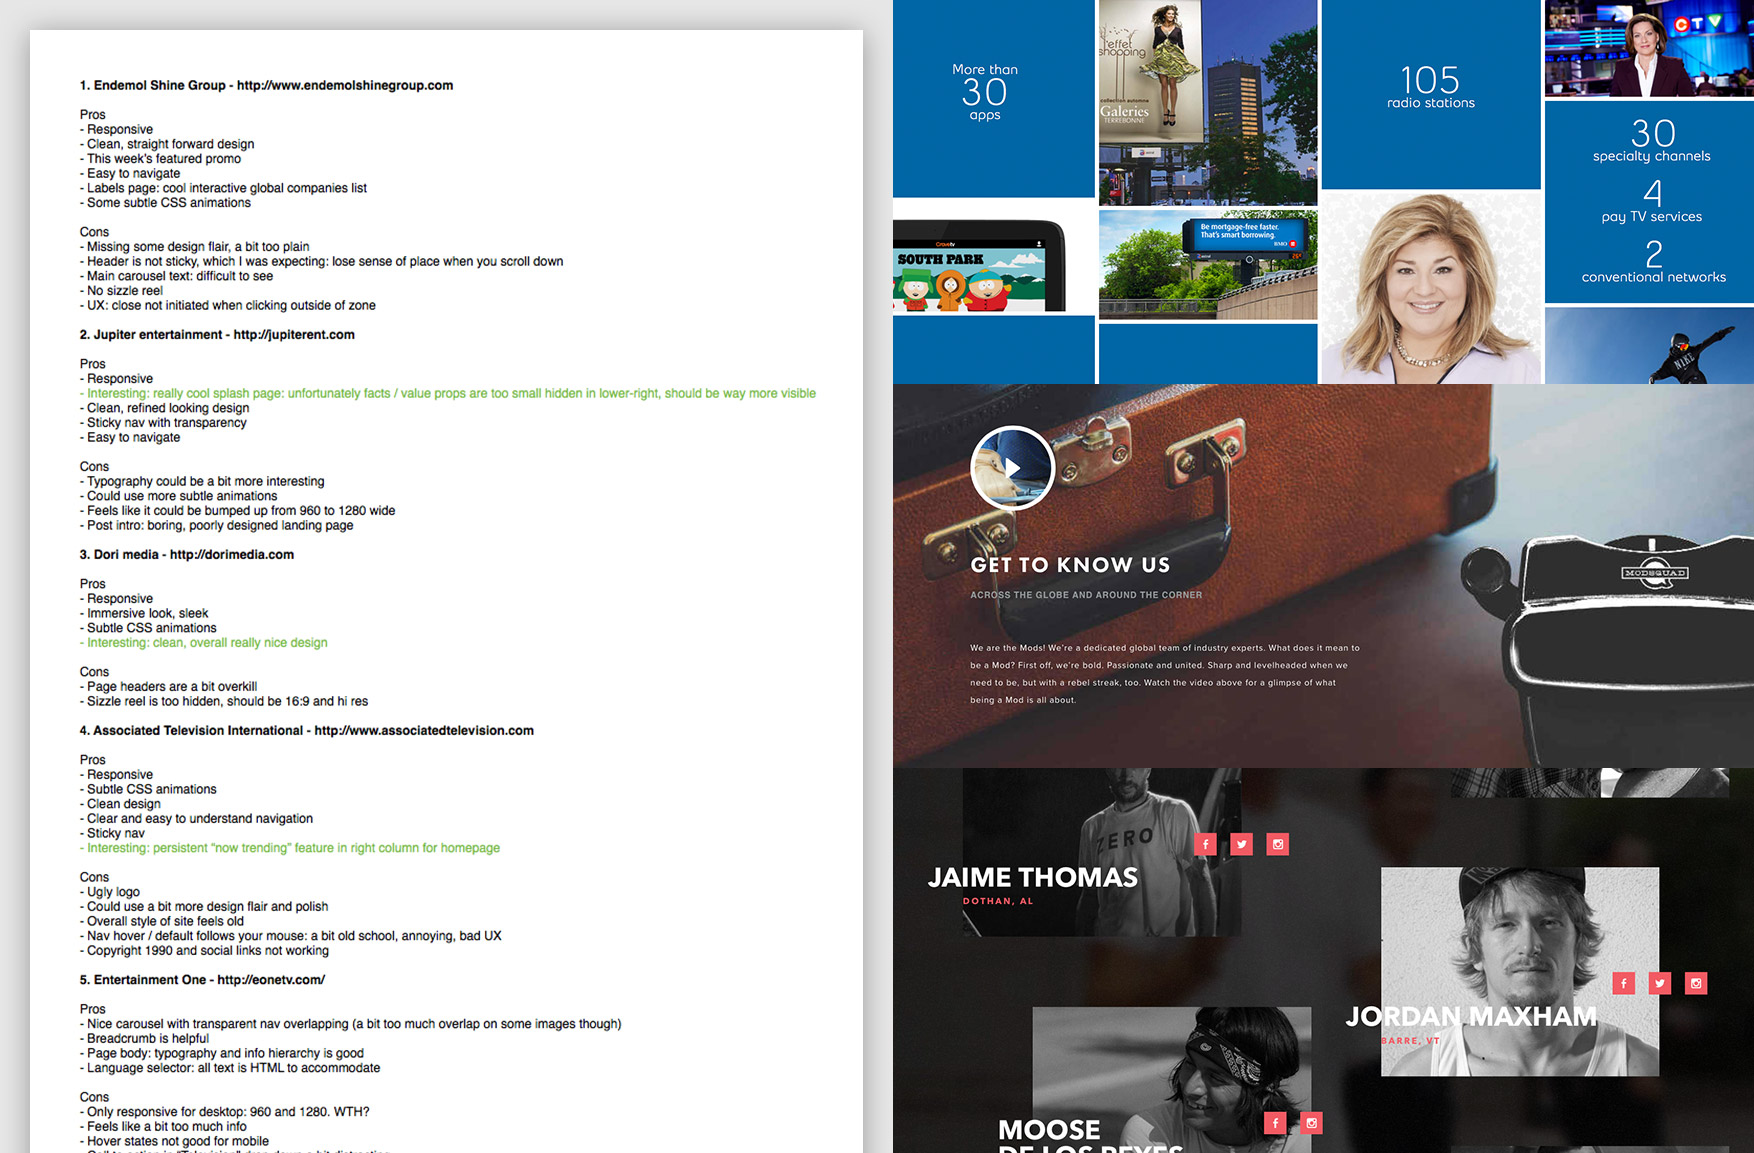Open the mortgage-free billboard image tile
The height and width of the screenshot is (1153, 1754).
(x=1208, y=264)
